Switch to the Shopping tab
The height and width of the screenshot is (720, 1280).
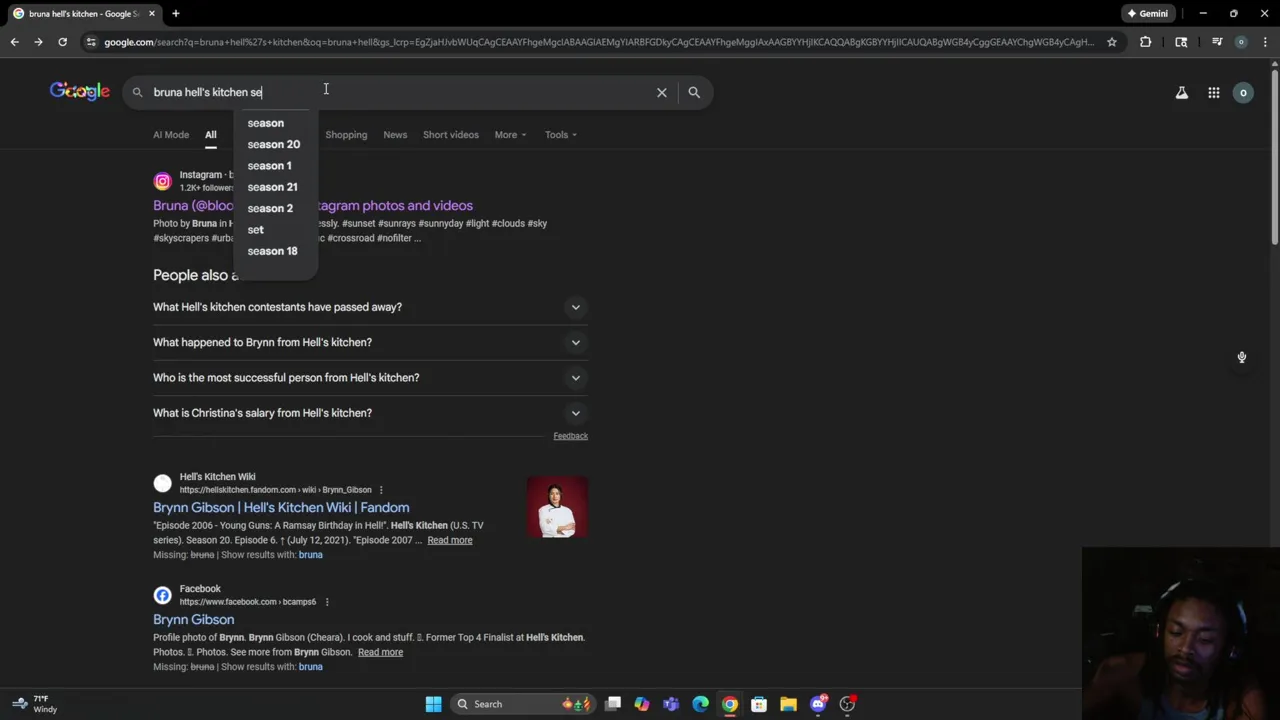pyautogui.click(x=346, y=134)
